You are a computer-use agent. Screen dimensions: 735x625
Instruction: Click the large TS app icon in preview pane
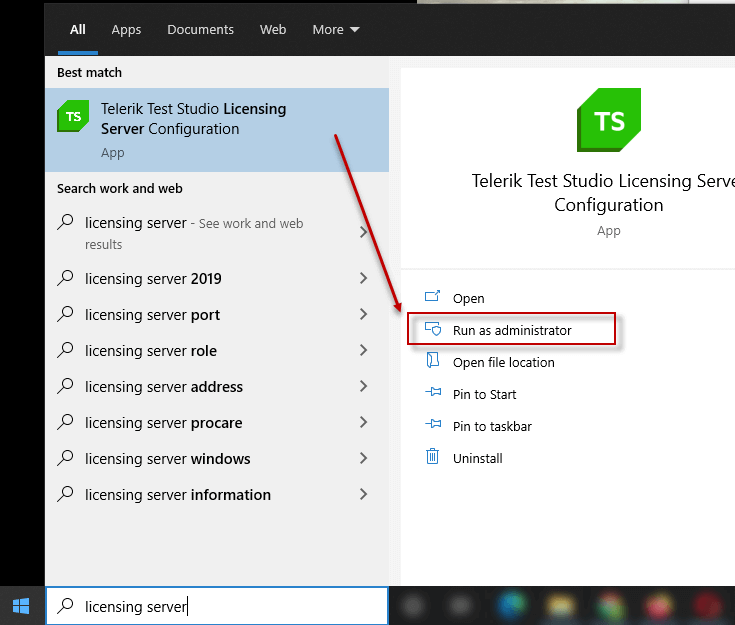[x=608, y=120]
